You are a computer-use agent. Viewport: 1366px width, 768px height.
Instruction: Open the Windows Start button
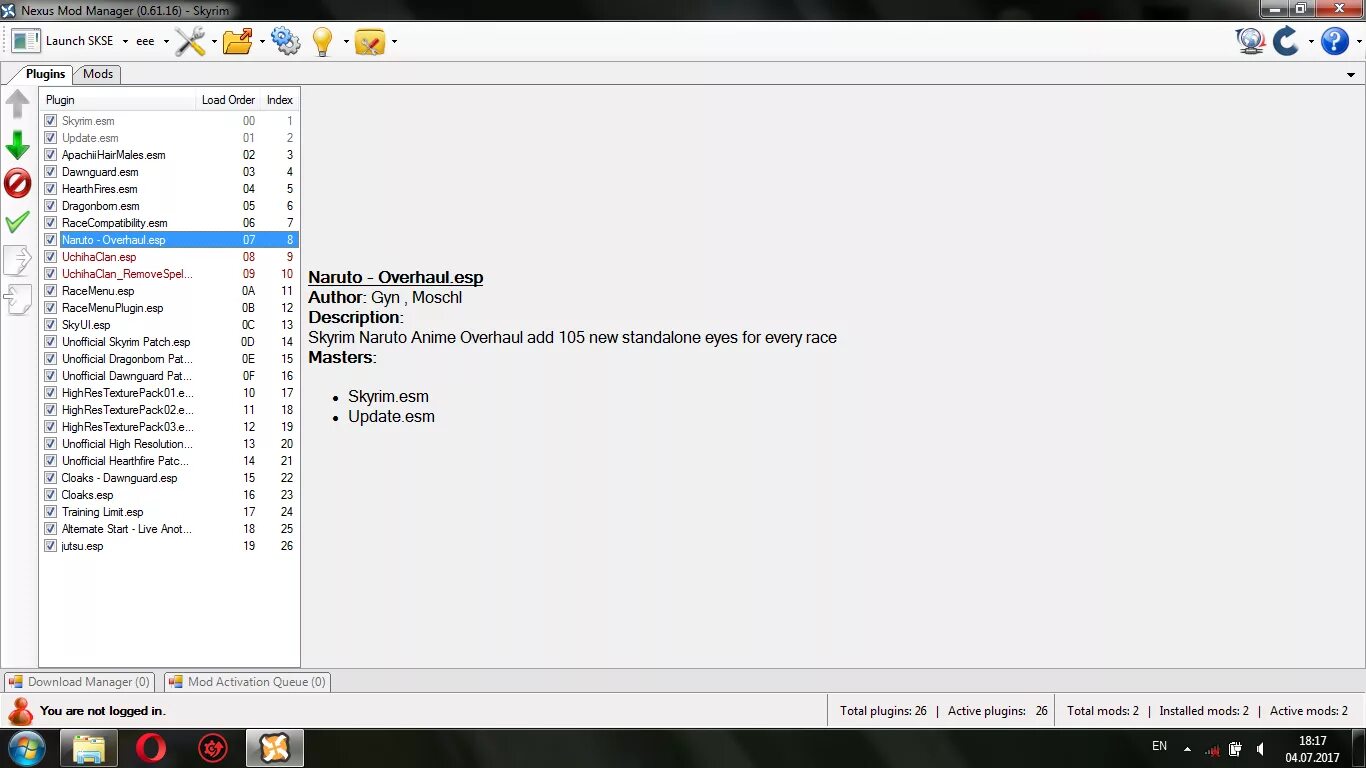(x=25, y=748)
